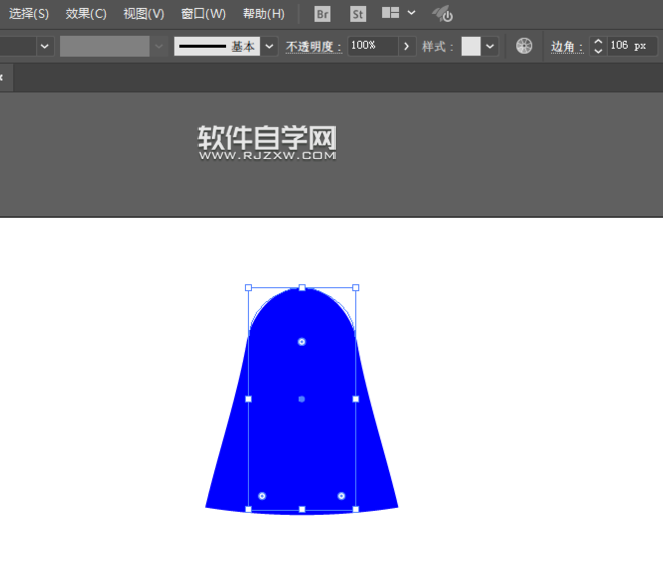Open the 选择(S) menu
The width and height of the screenshot is (663, 573).
point(29,14)
